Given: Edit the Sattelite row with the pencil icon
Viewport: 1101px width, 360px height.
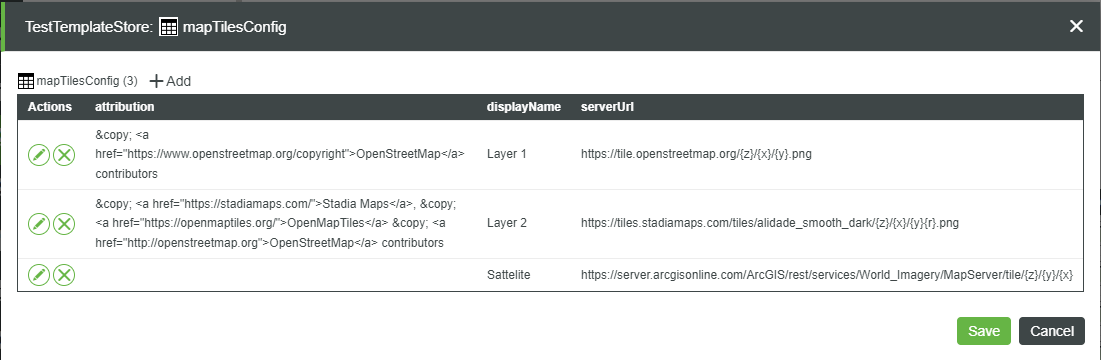Looking at the screenshot, I should [x=39, y=275].
